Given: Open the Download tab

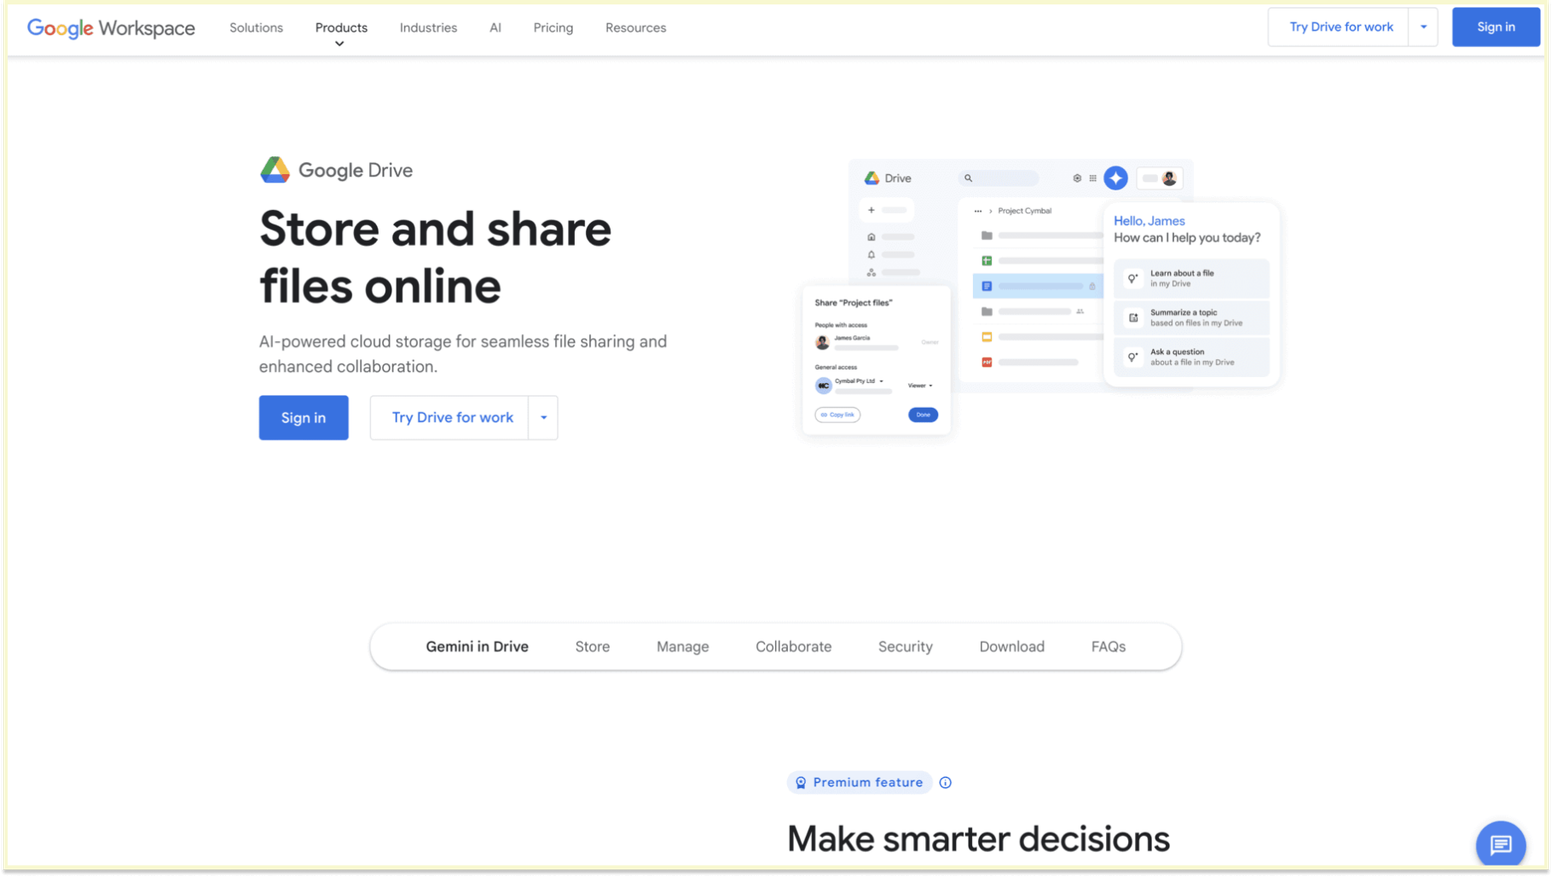Looking at the screenshot, I should pyautogui.click(x=1011, y=647).
